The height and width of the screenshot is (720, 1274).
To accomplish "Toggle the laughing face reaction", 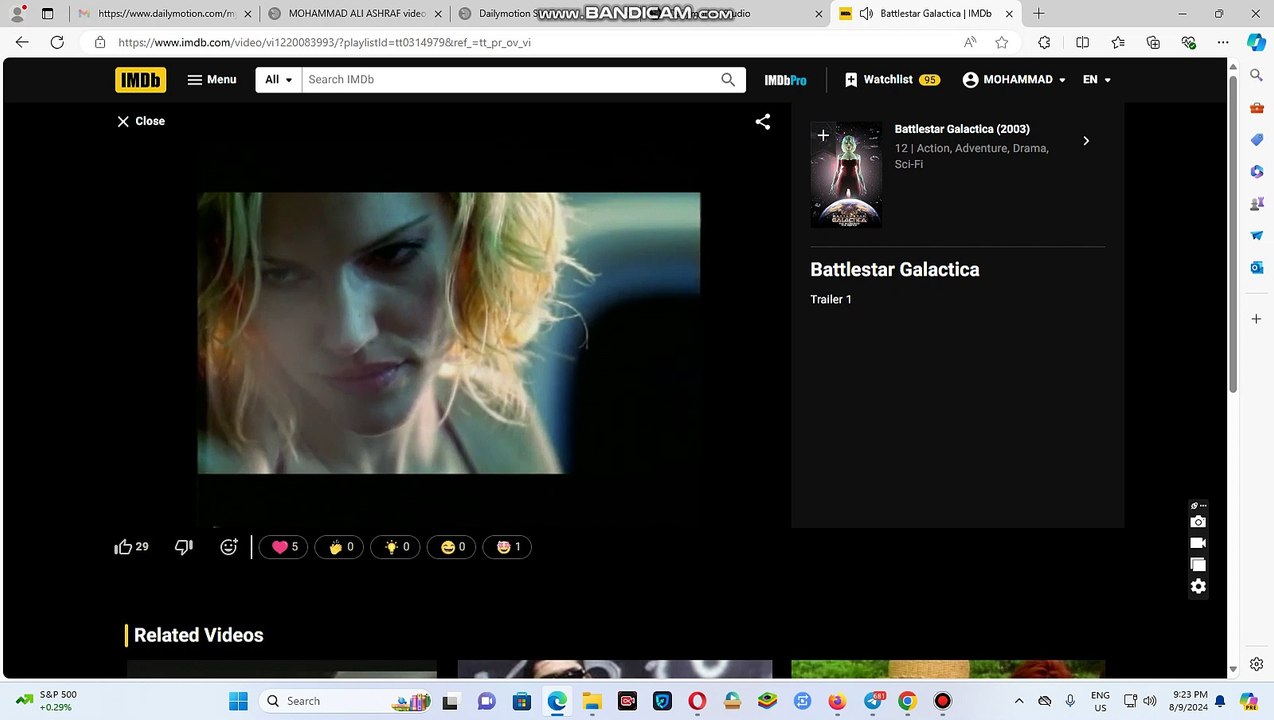I will (452, 547).
